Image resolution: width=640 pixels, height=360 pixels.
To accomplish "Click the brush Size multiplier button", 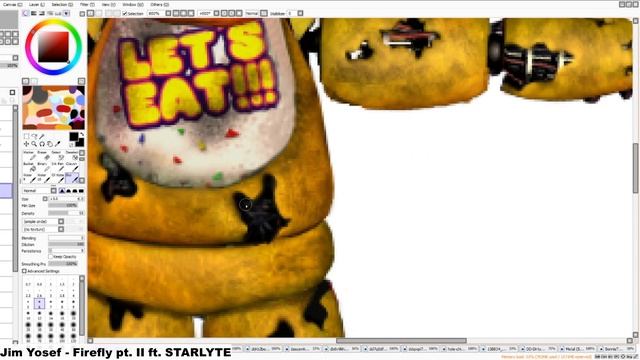I will [45, 199].
